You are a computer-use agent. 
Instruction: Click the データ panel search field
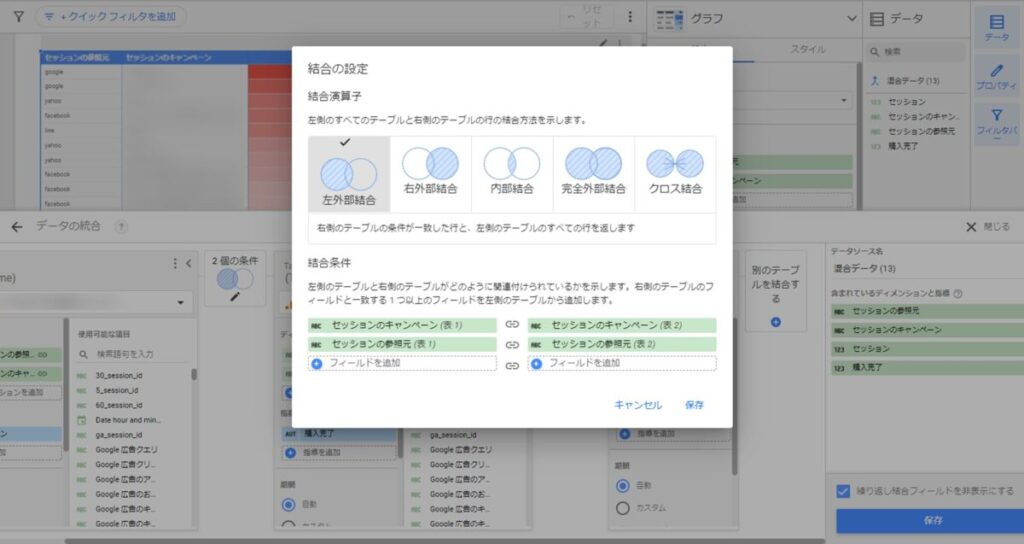click(917, 52)
